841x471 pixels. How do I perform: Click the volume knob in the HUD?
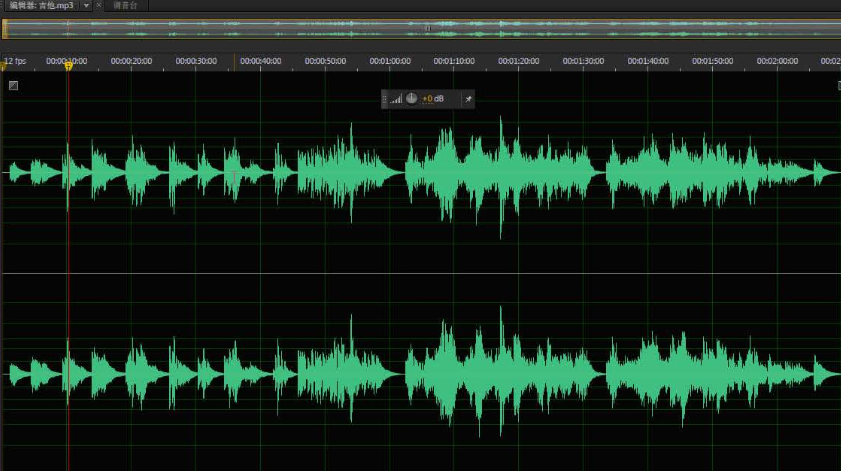pos(411,98)
